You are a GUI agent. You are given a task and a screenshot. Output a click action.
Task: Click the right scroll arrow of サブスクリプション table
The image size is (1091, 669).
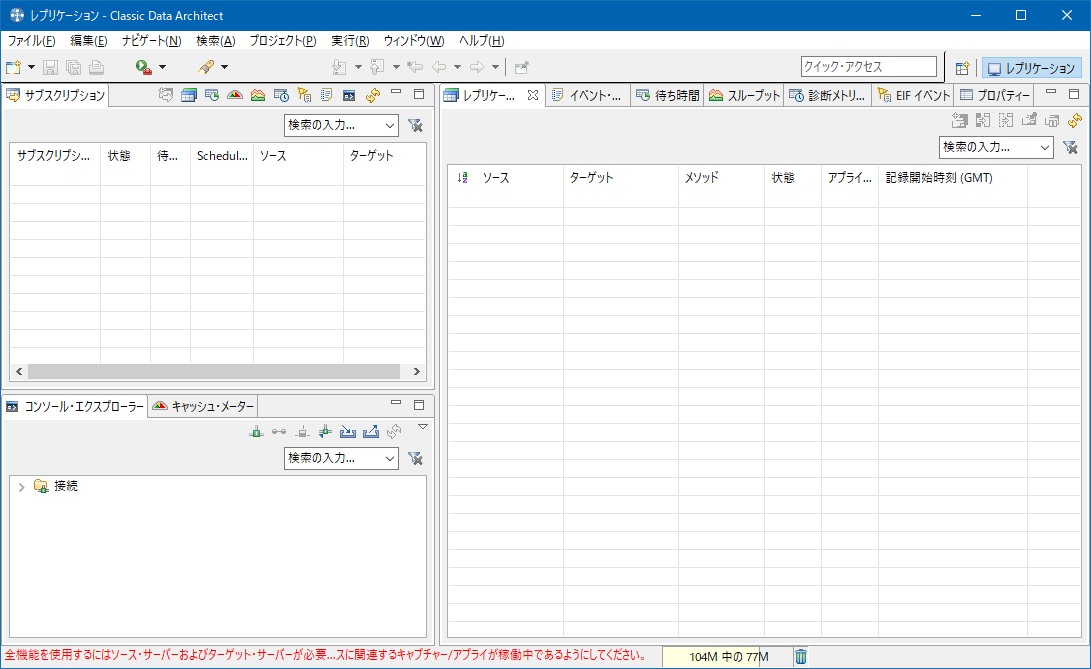tap(417, 372)
